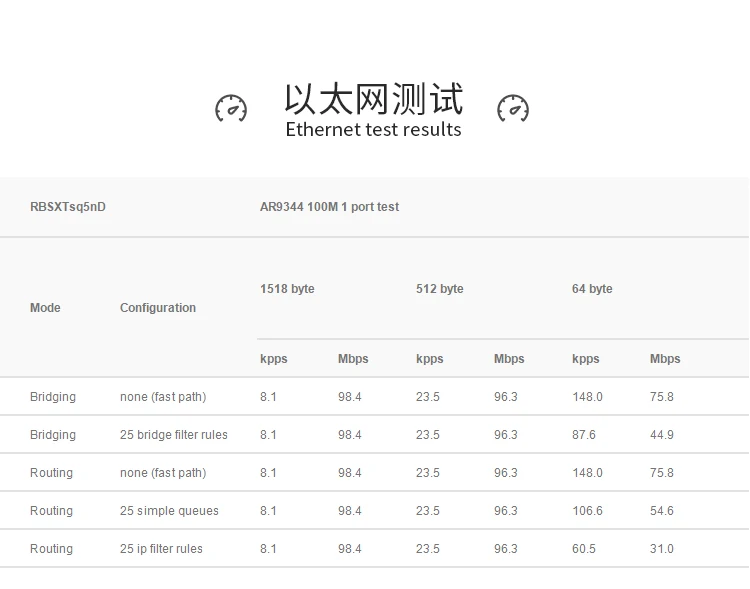This screenshot has width=750, height=589.
Task: Click kpps header under 1518 byte
Action: (x=274, y=359)
